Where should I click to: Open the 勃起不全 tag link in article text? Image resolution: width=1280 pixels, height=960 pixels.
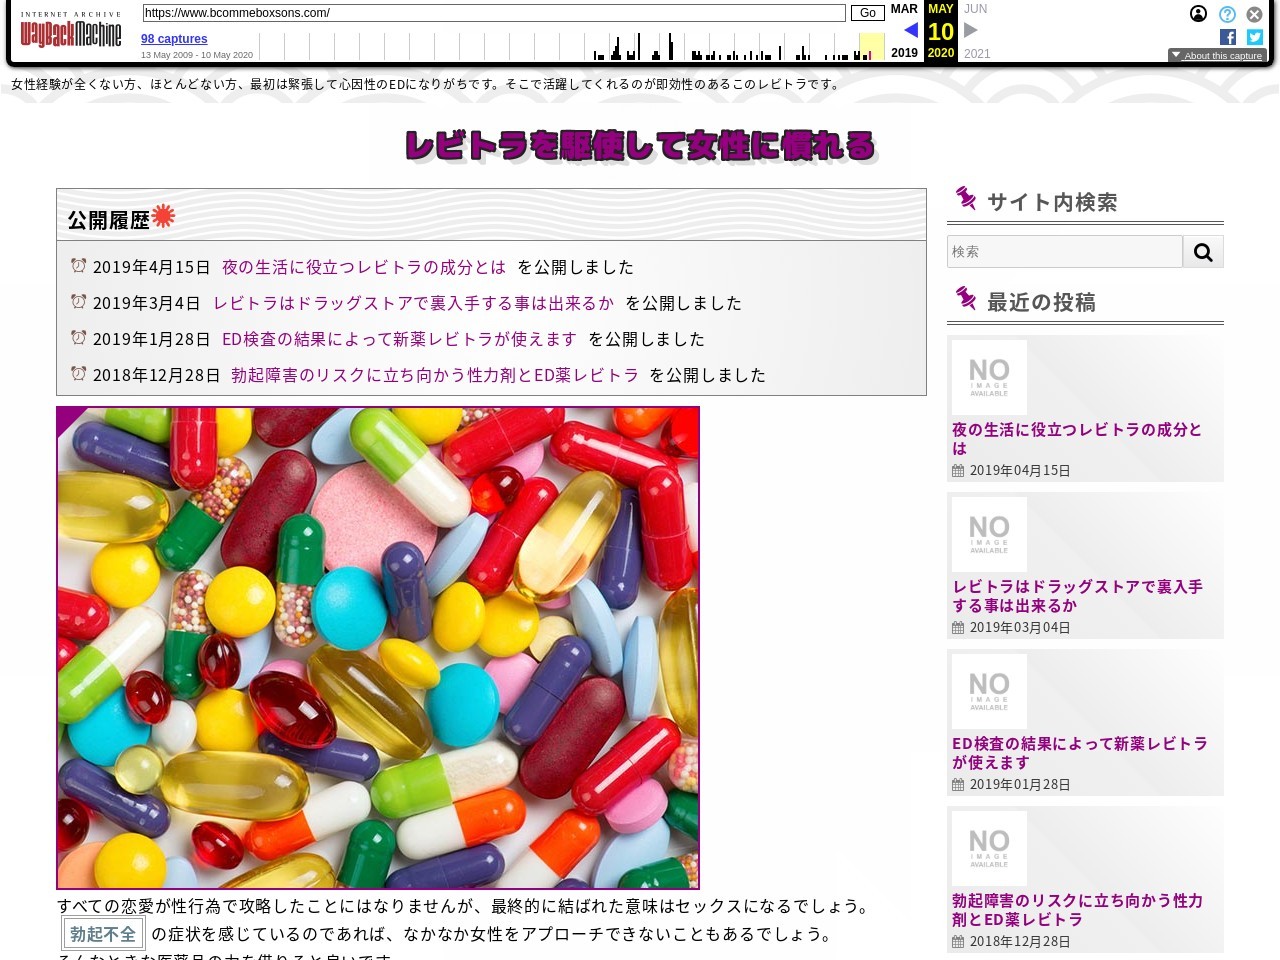click(103, 934)
